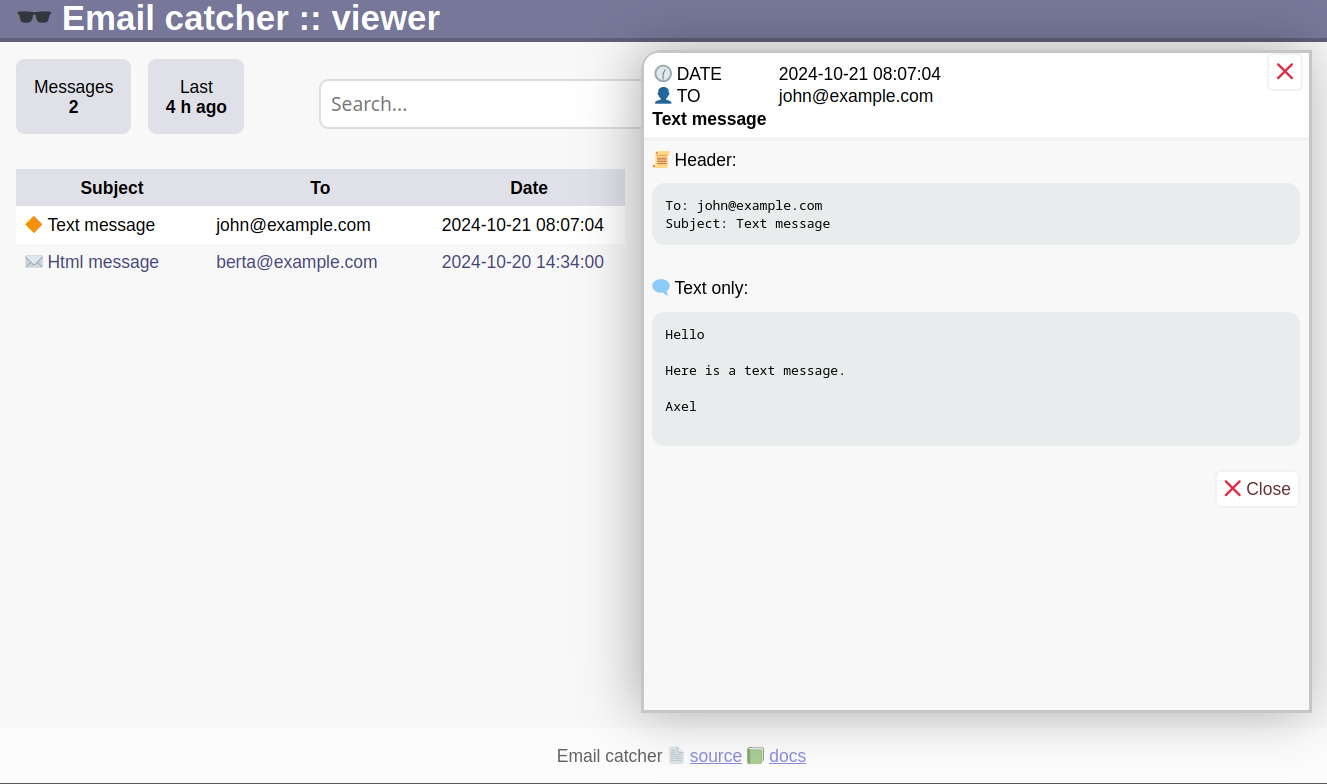This screenshot has height=784, width=1327.
Task: Click the scroll icon next to Header
Action: point(661,159)
